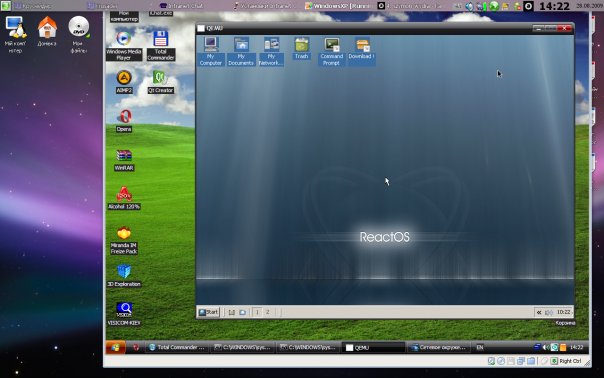Image resolution: width=604 pixels, height=378 pixels.
Task: Launch AIMP2 desktop icon
Action: click(124, 82)
